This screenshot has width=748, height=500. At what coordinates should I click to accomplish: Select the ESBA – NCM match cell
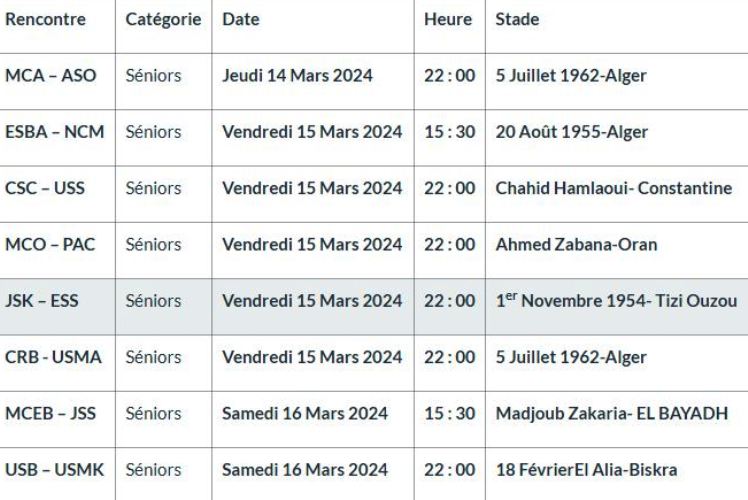54,132
